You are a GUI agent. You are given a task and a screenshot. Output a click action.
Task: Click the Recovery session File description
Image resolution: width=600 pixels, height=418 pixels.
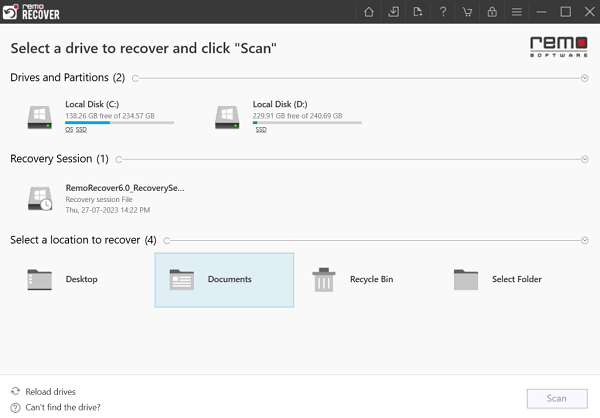coord(99,199)
